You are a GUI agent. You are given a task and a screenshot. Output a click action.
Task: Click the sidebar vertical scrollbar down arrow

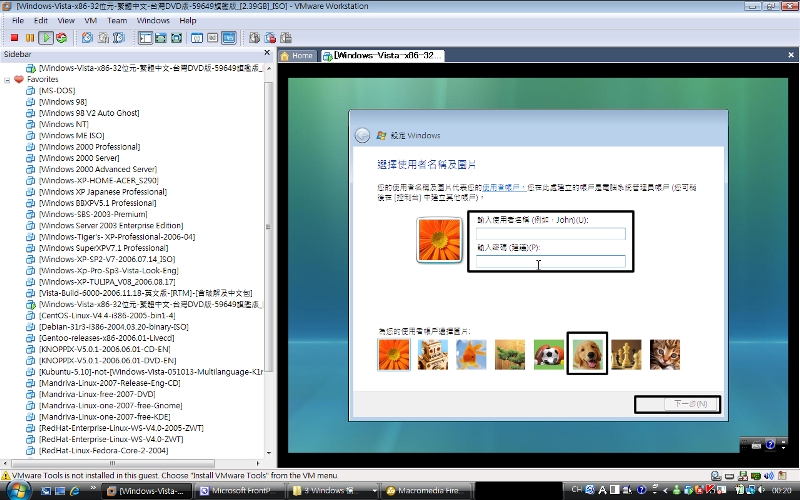click(269, 453)
